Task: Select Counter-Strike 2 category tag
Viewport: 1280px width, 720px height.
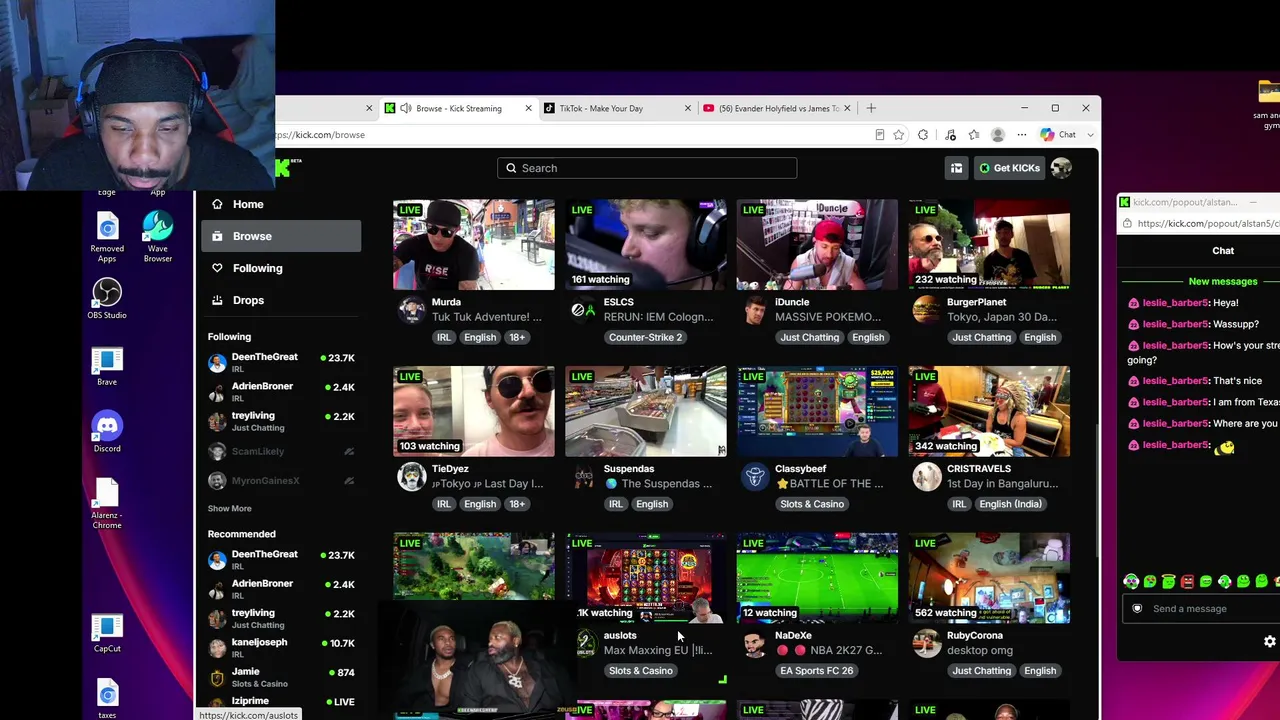Action: coord(645,338)
